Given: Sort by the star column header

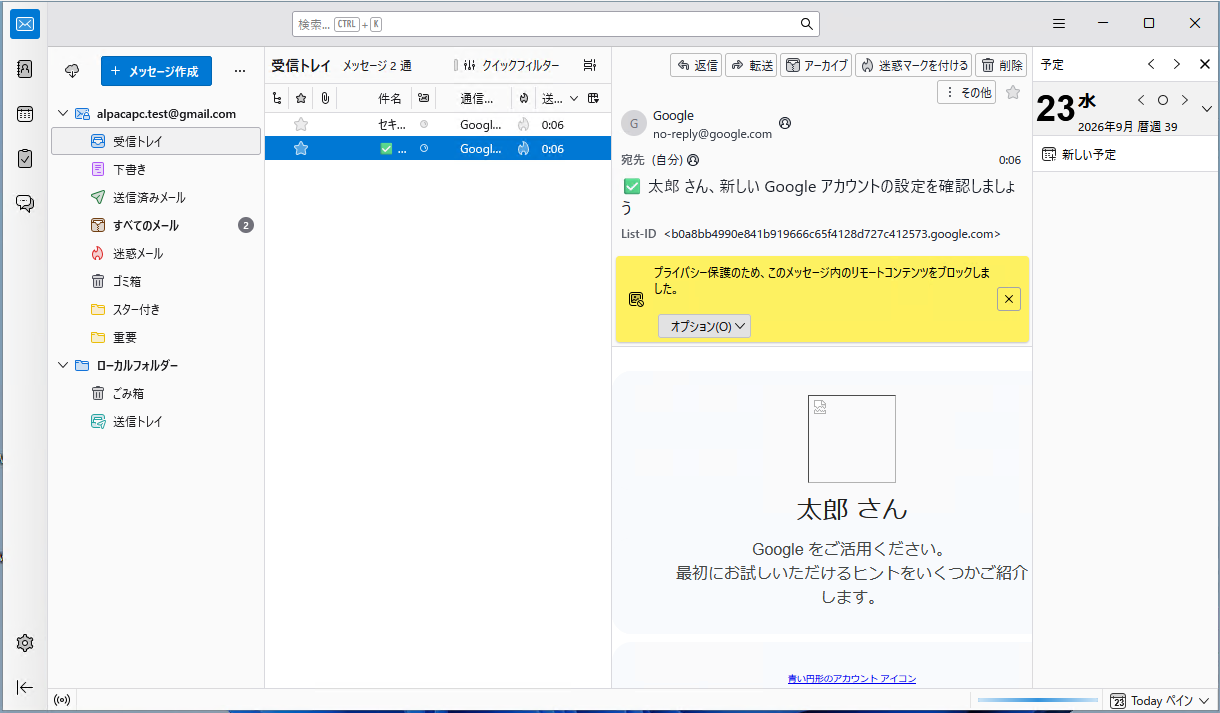Looking at the screenshot, I should tap(300, 98).
